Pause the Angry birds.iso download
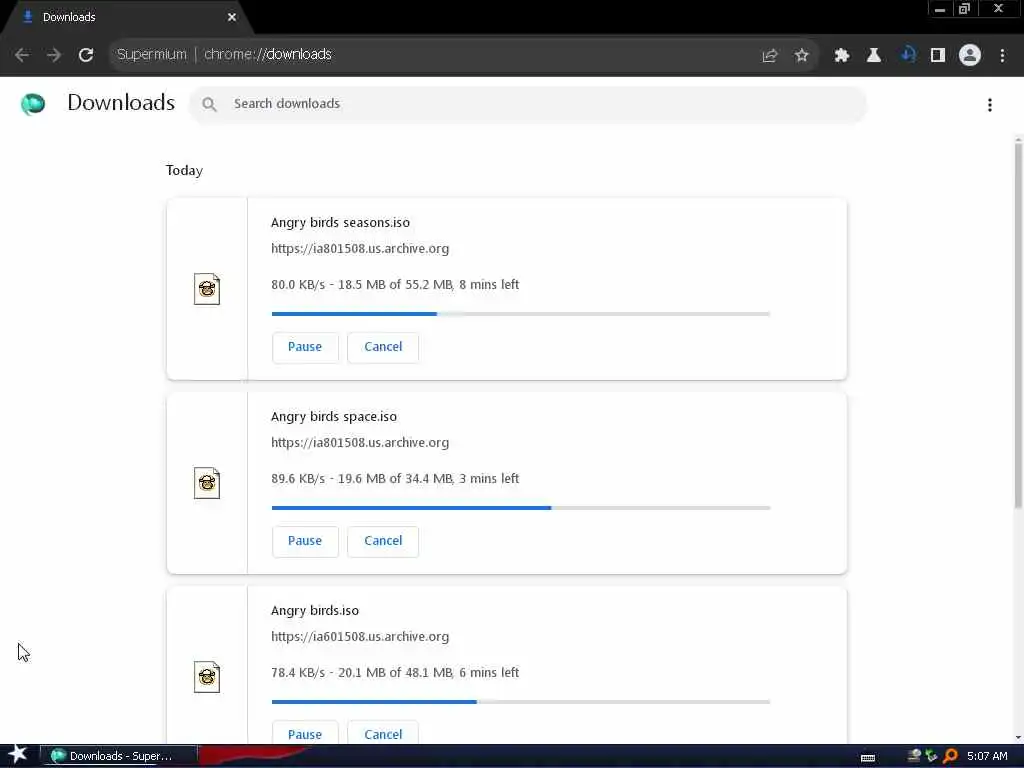 [x=305, y=733]
